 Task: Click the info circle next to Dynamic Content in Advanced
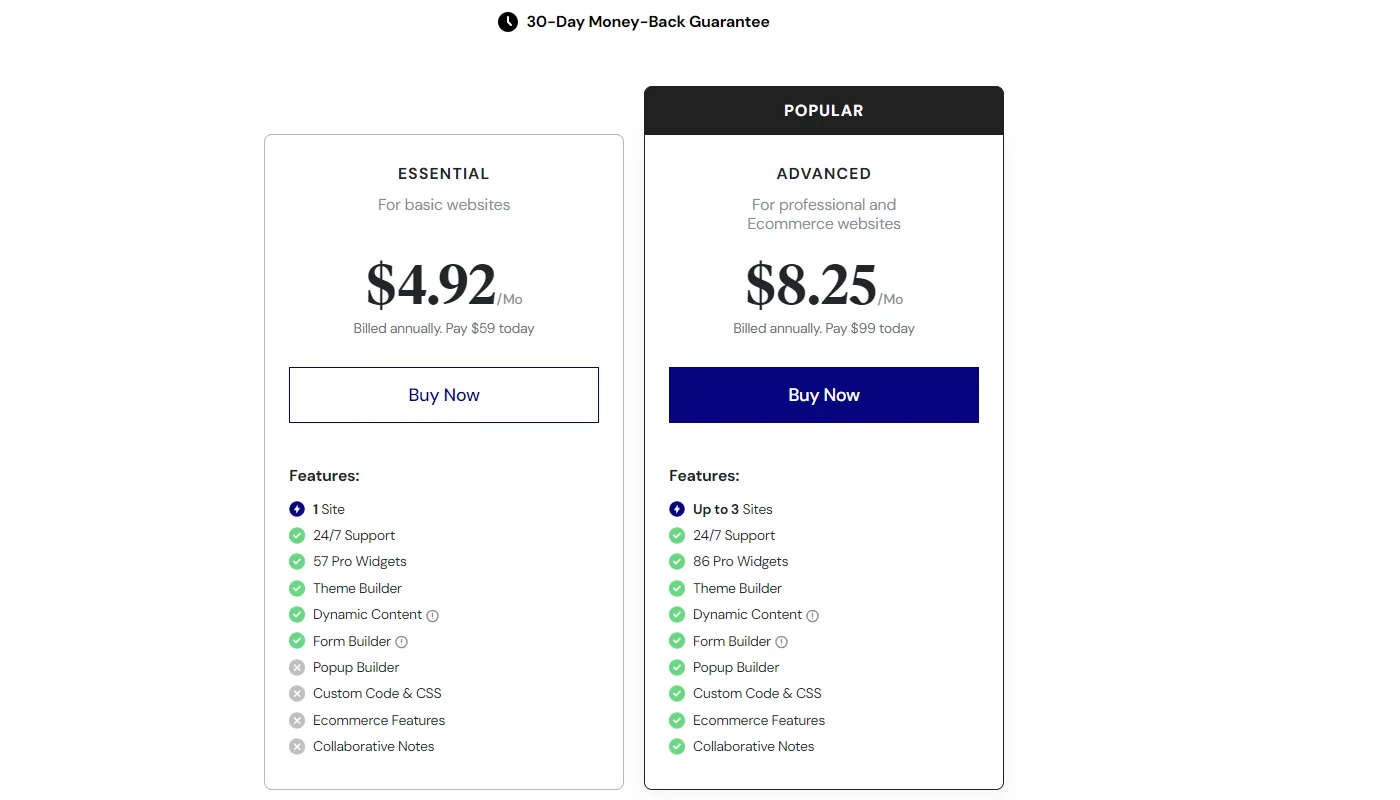pyautogui.click(x=814, y=615)
